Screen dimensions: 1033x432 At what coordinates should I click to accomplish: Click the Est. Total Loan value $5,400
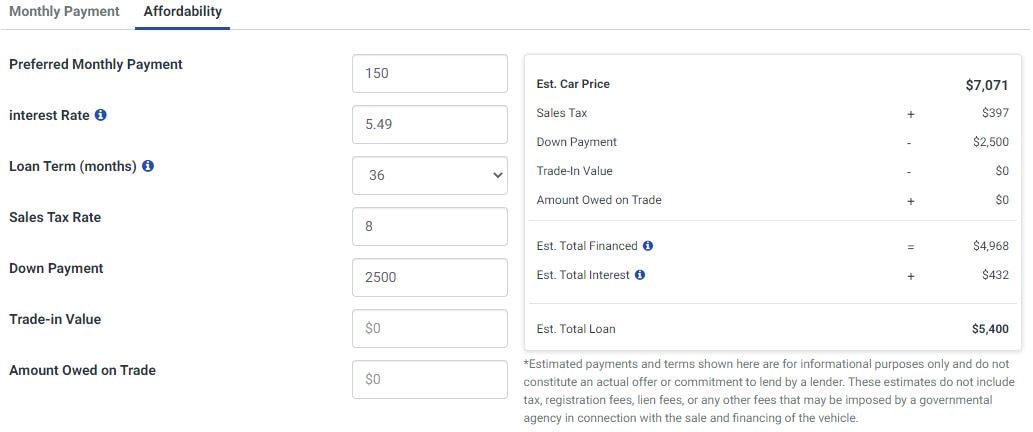point(990,329)
